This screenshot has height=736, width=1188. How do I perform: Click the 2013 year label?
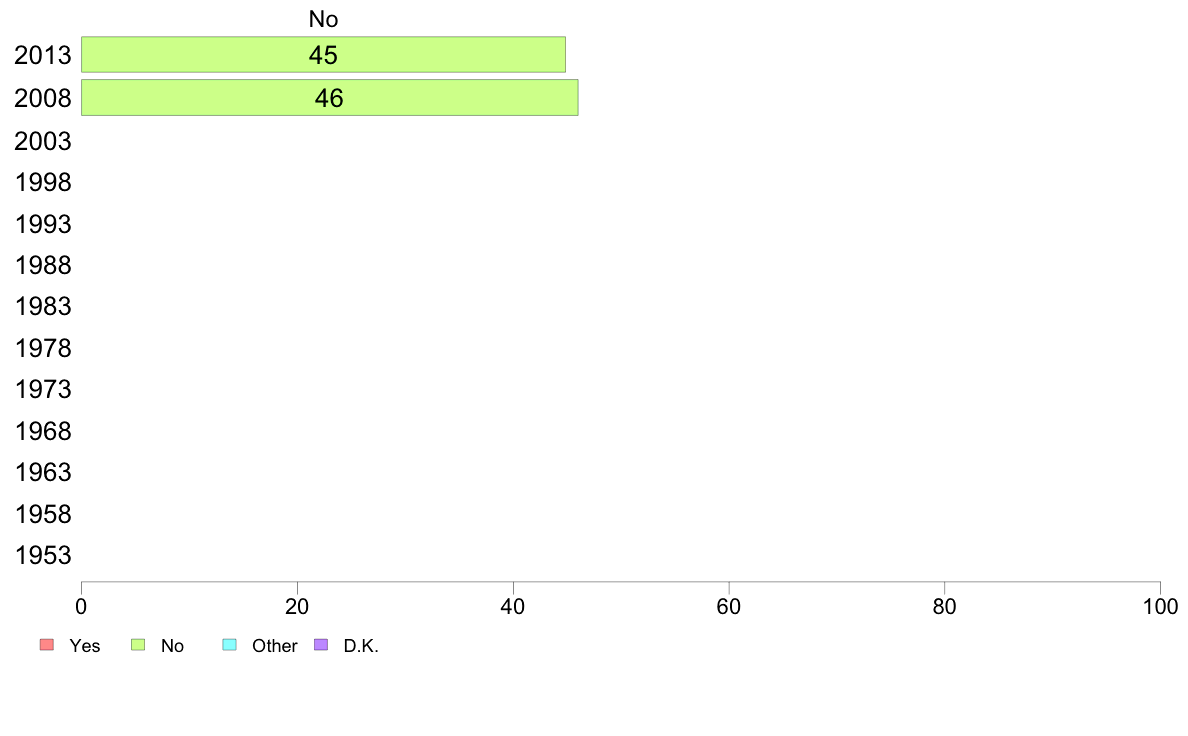click(x=42, y=55)
